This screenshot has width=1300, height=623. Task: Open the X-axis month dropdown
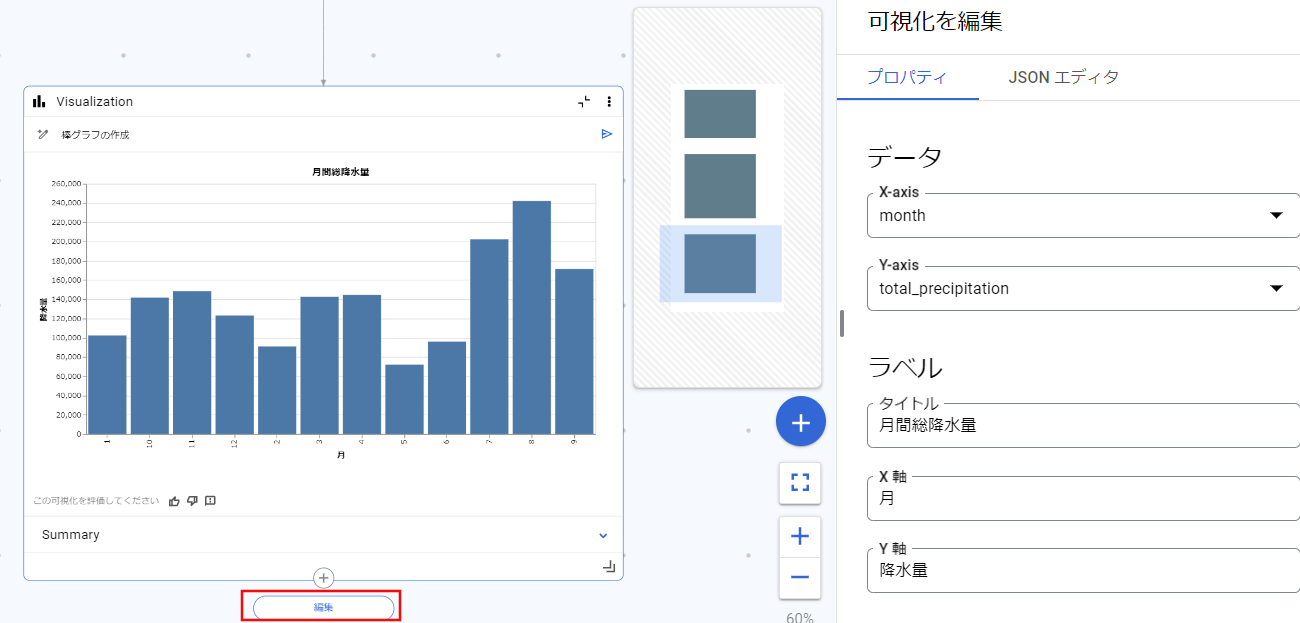1083,215
